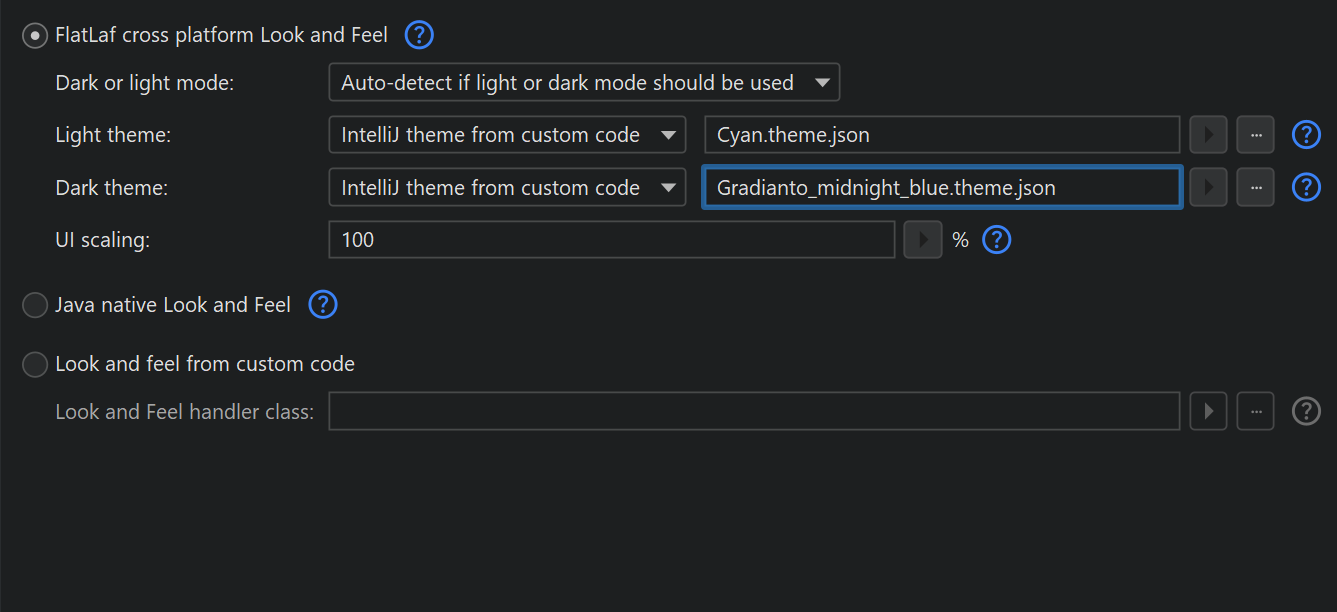Image resolution: width=1337 pixels, height=612 pixels.
Task: Click the arrow button beside Cyan.theme.json field
Action: click(x=1208, y=135)
